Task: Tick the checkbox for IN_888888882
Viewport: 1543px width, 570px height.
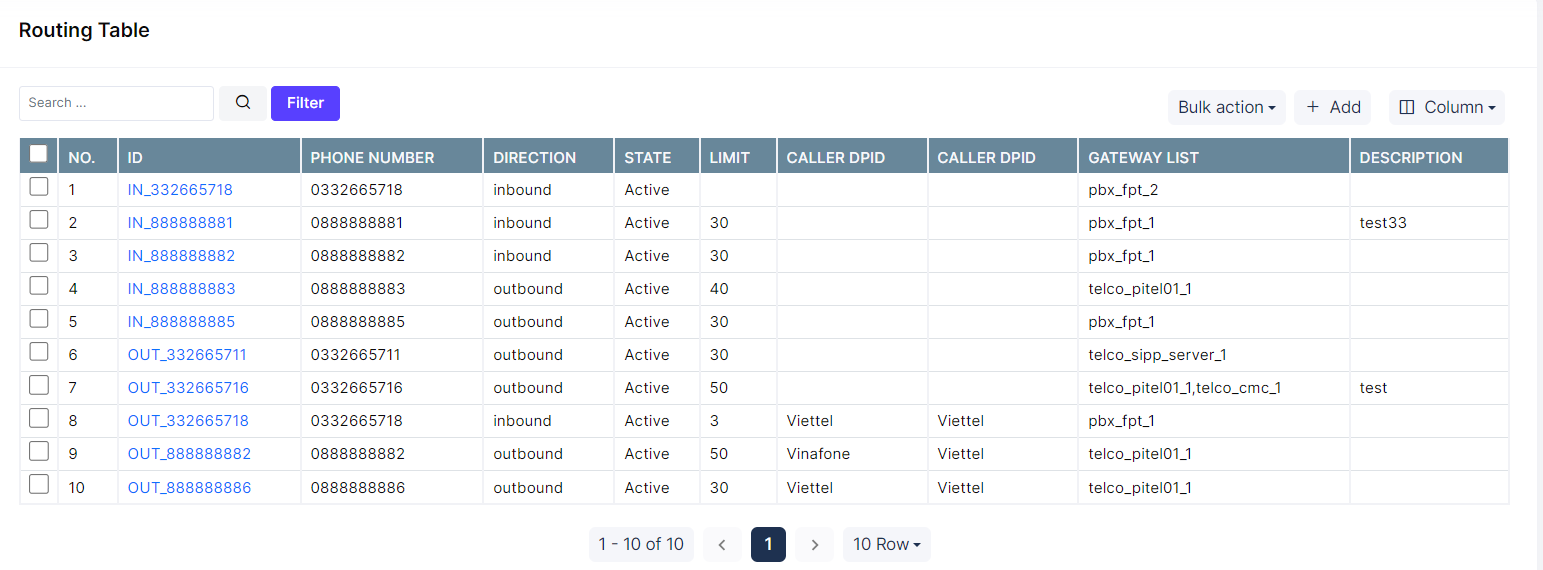Action: [x=39, y=253]
